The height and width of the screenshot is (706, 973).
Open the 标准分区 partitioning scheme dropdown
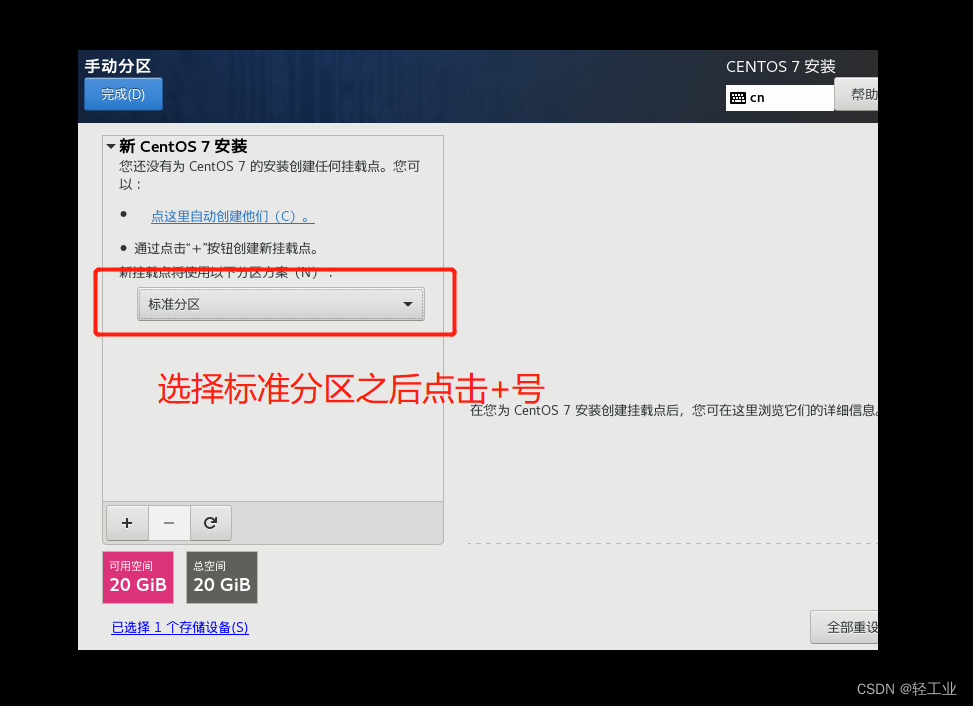(x=280, y=304)
